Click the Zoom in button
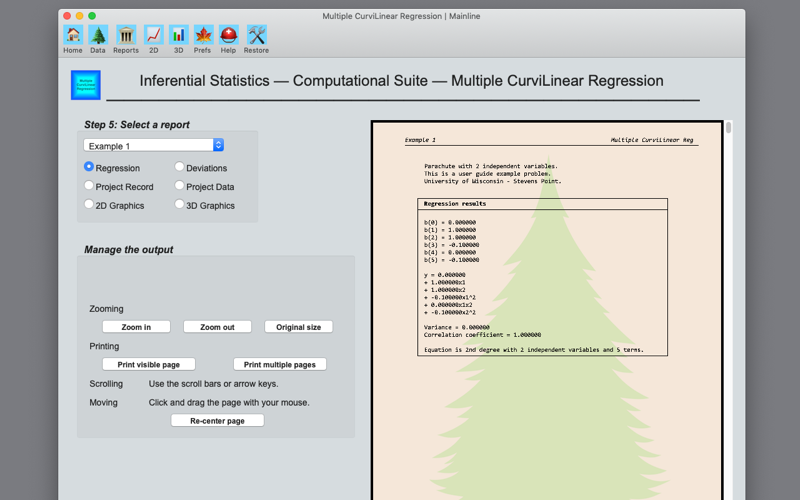Screen dimensions: 800x500 [136, 327]
